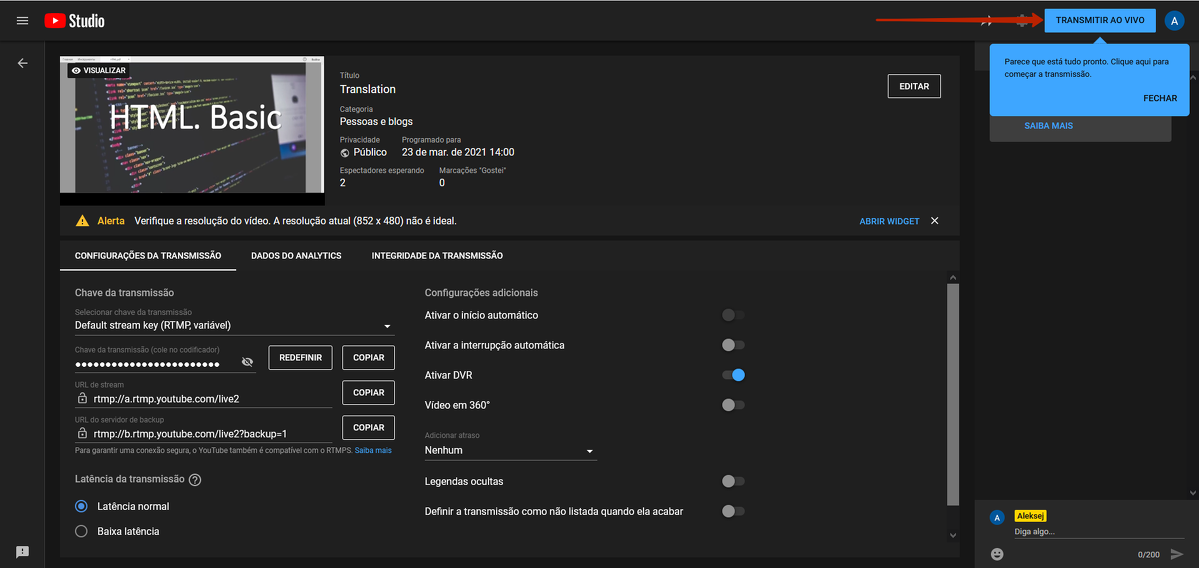
Task: Click the Abrir Widget link
Action: pyautogui.click(x=889, y=221)
